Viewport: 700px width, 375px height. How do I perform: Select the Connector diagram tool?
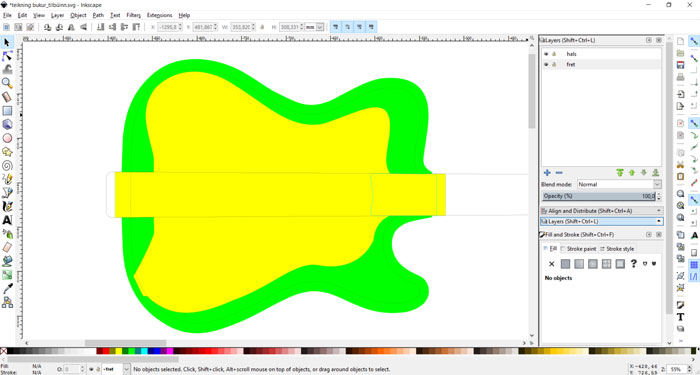[x=7, y=303]
